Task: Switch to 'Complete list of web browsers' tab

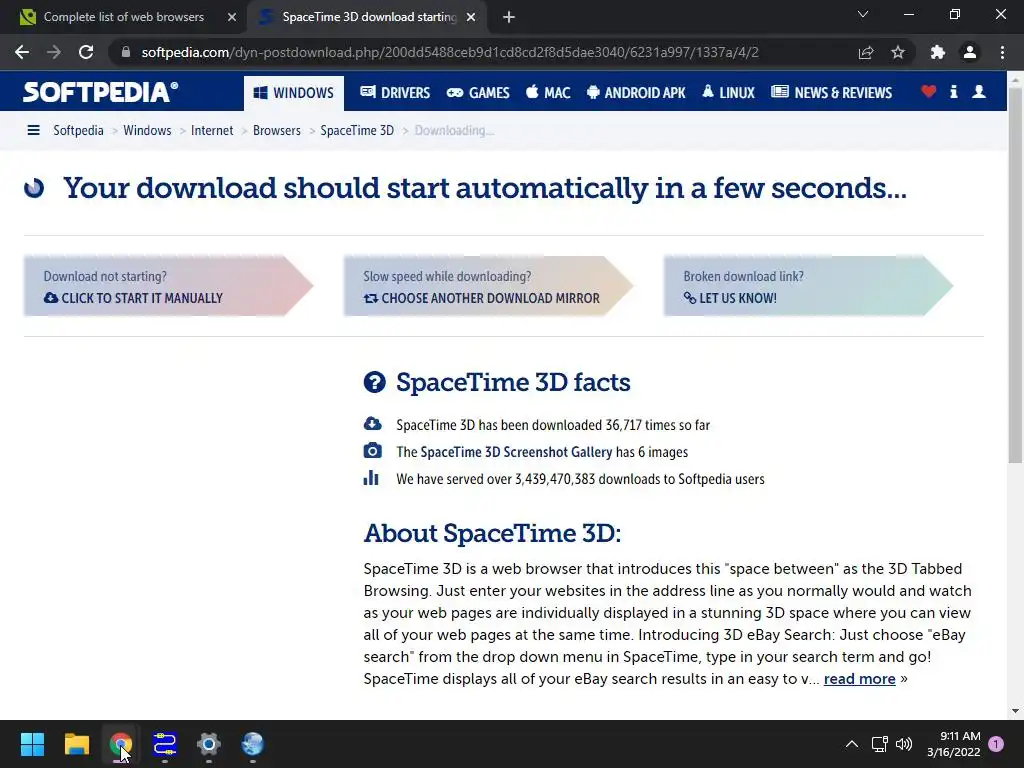Action: click(x=123, y=17)
